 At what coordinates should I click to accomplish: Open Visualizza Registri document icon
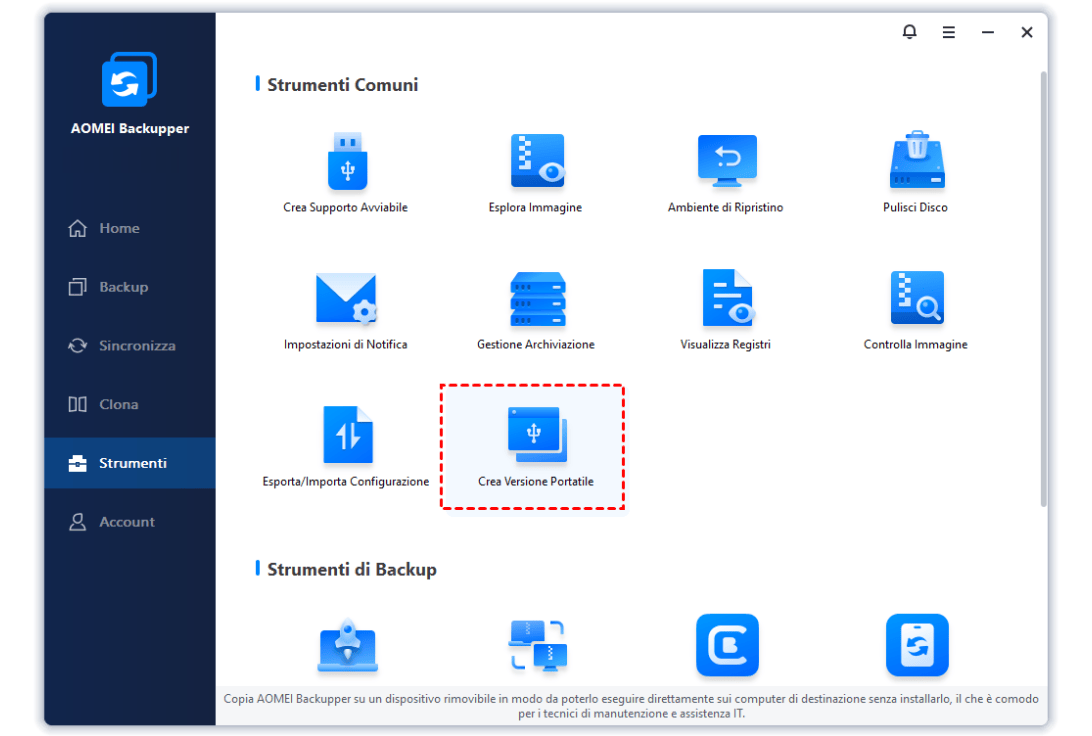pos(727,297)
